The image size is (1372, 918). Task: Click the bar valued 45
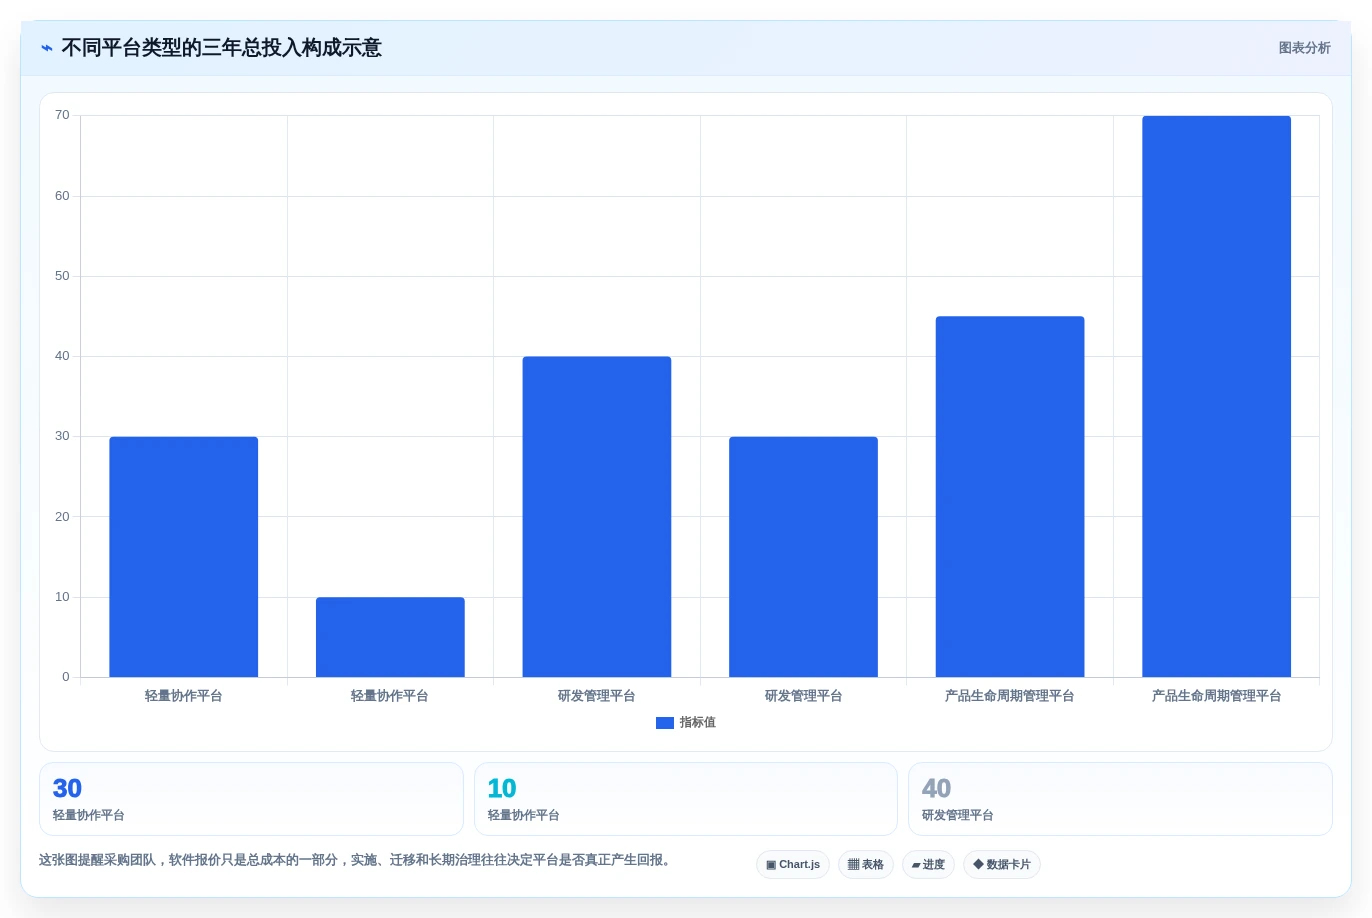pos(1010,497)
